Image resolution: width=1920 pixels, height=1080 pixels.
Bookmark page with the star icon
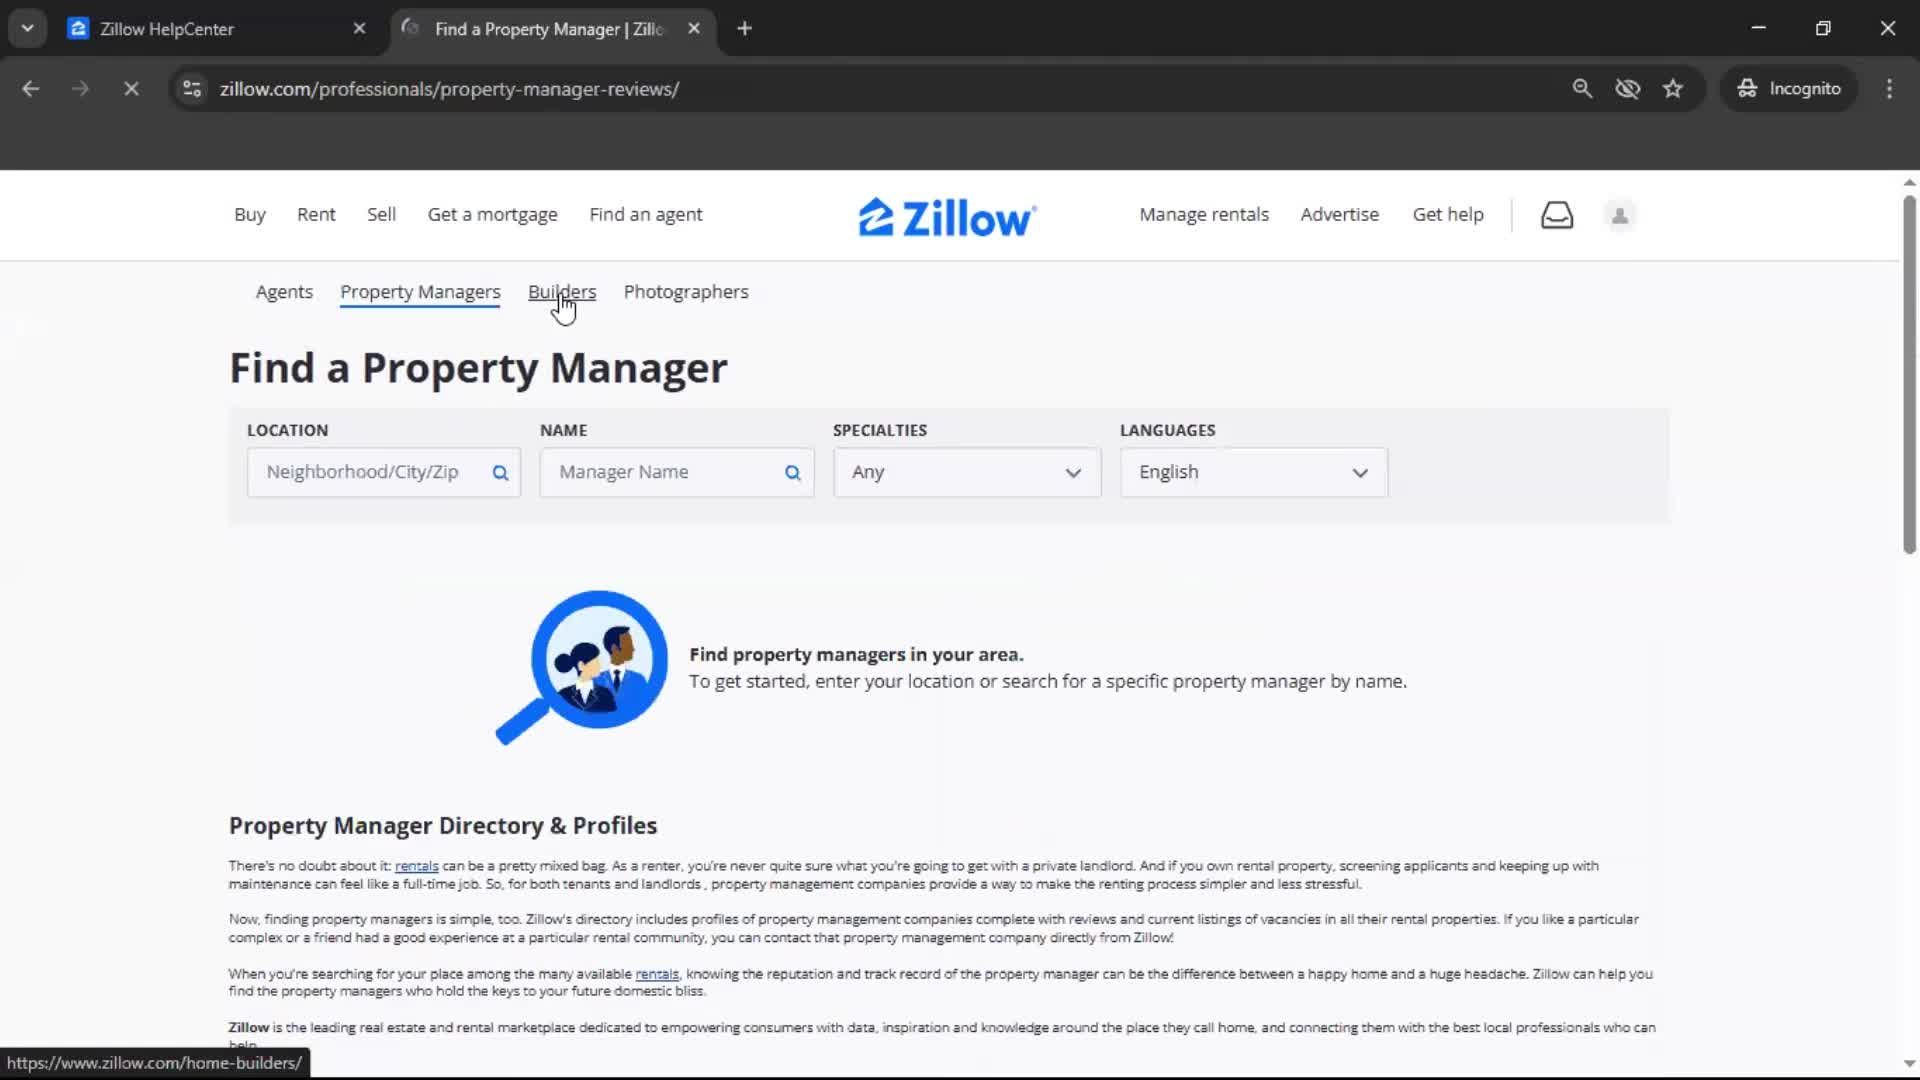(x=1673, y=89)
